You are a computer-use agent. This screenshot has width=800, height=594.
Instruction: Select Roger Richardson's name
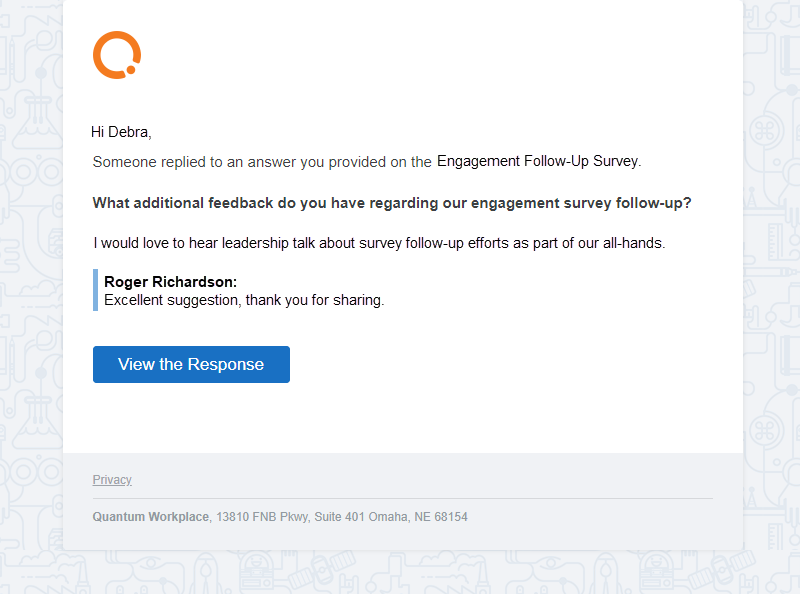pyautogui.click(x=170, y=282)
